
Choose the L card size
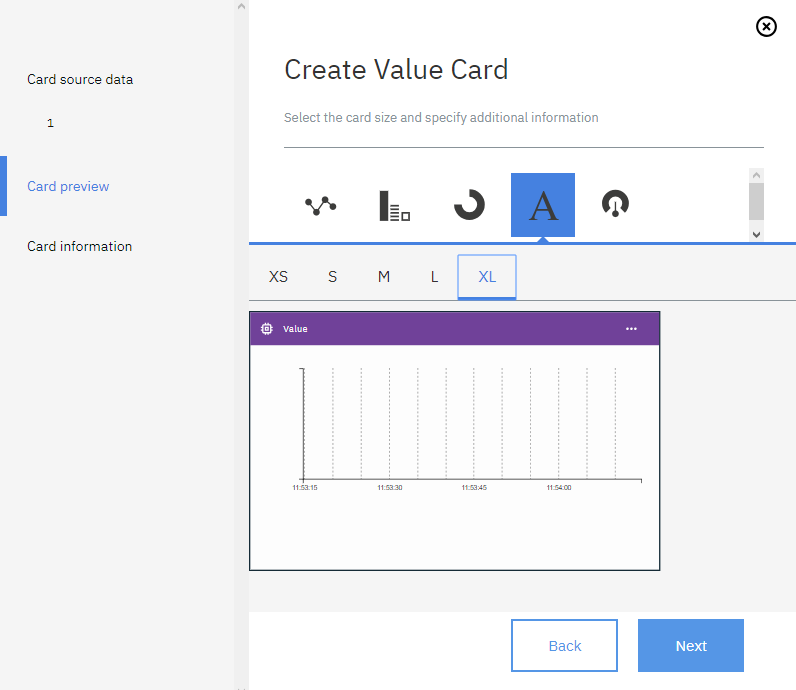(x=434, y=277)
